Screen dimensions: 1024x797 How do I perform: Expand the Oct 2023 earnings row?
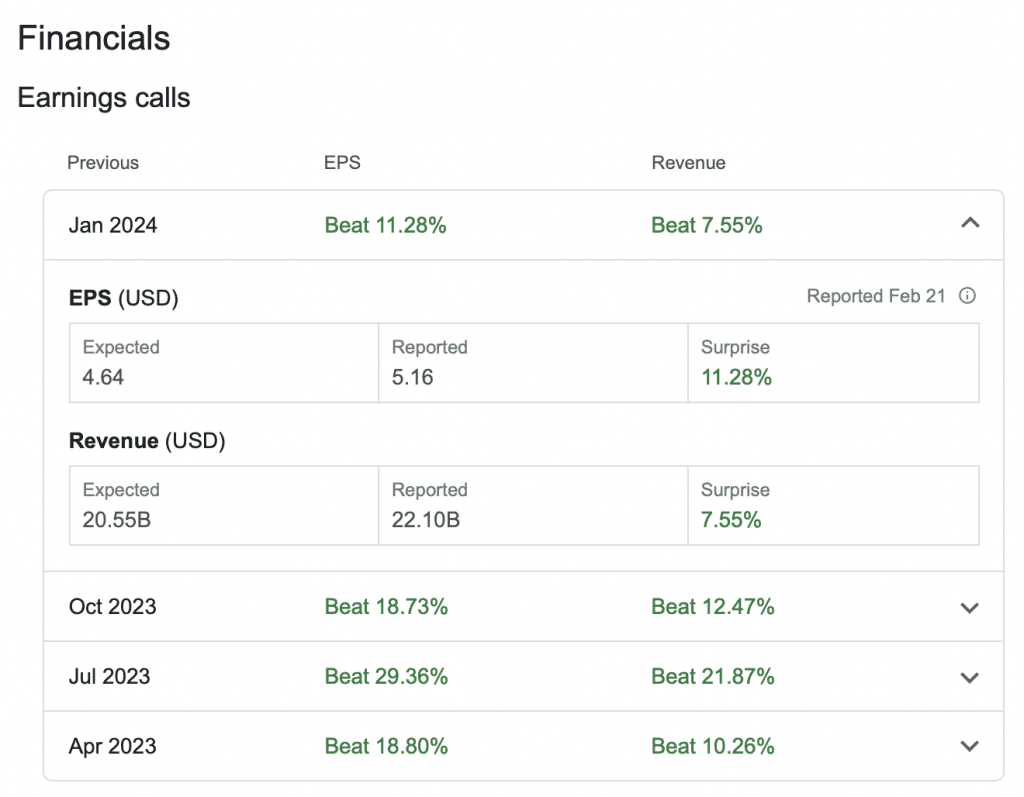point(968,607)
